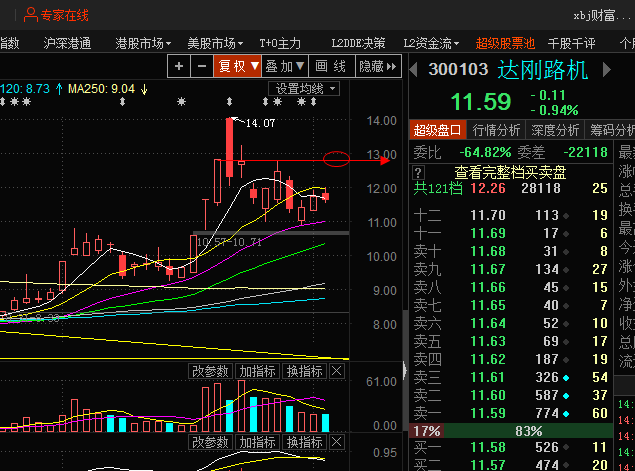Open the 复权 dropdown

tap(237, 66)
